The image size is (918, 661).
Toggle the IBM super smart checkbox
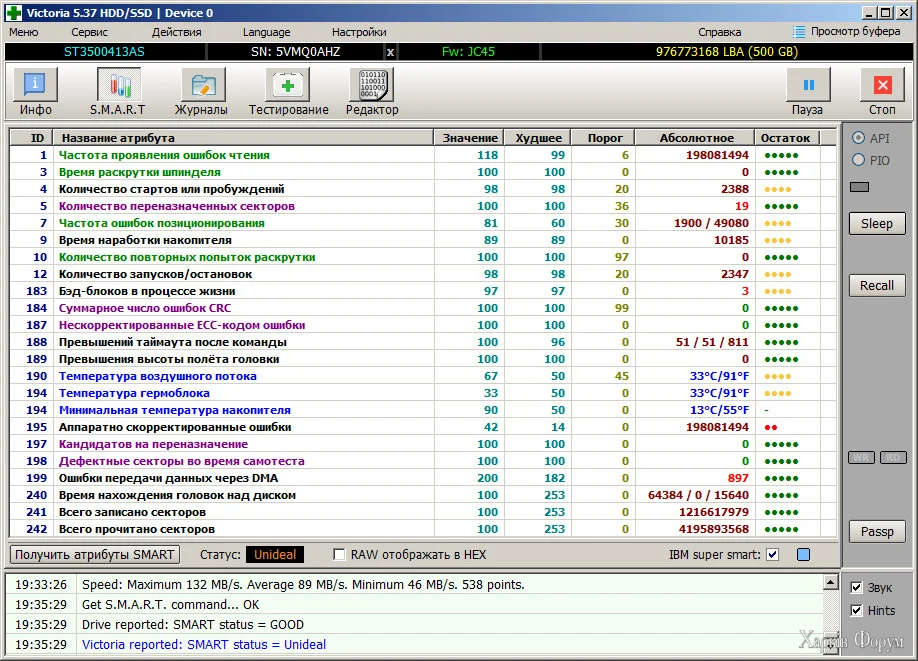click(772, 554)
